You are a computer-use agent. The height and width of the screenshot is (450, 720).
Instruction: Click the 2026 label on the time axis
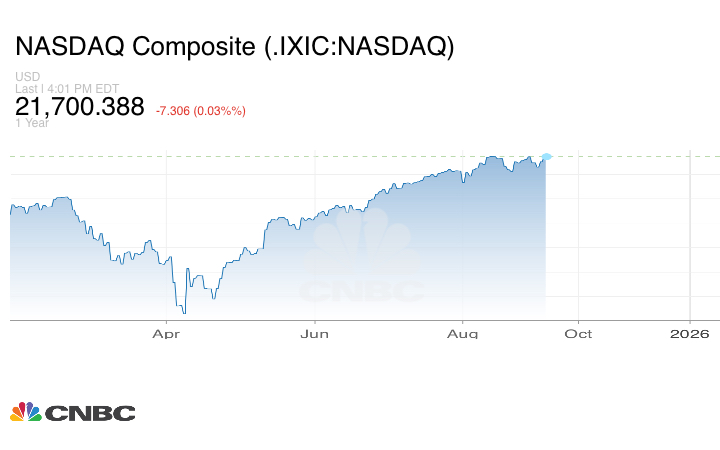[690, 333]
